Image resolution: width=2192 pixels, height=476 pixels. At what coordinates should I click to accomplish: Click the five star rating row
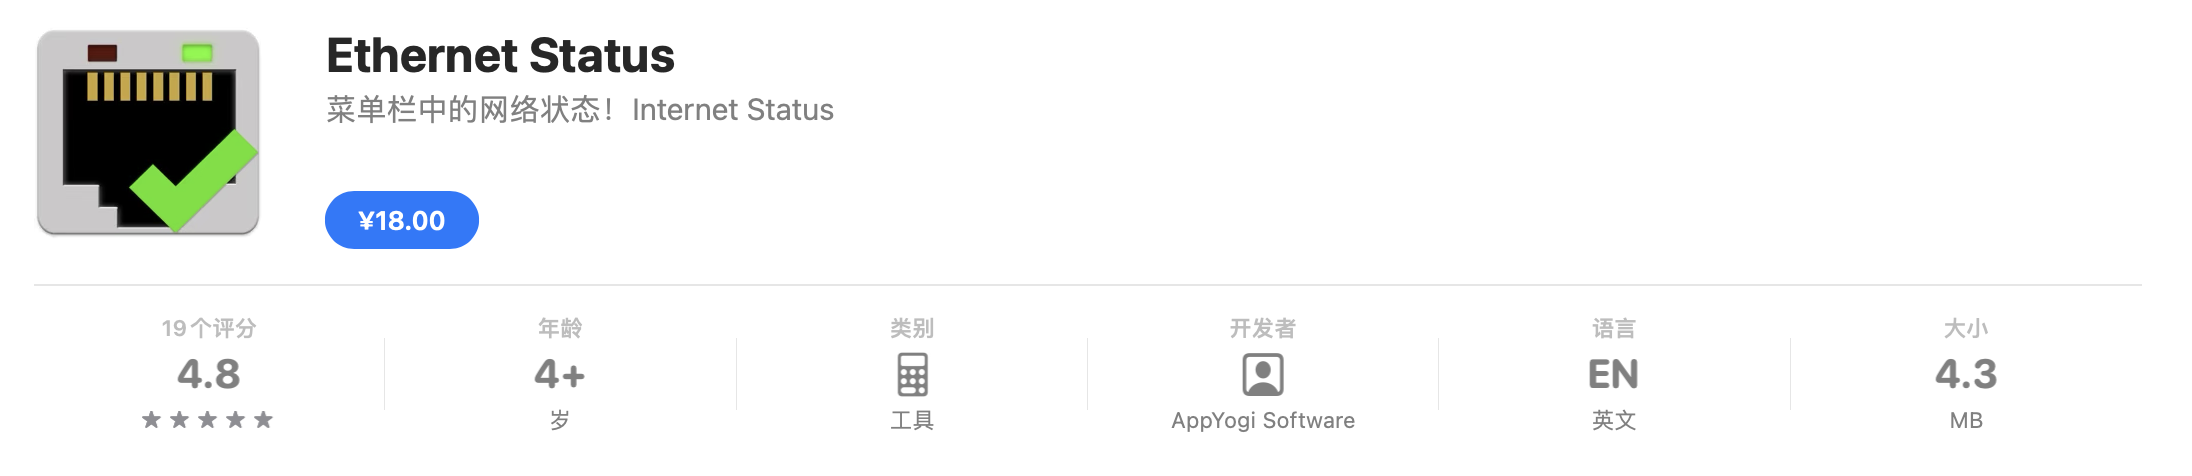click(208, 420)
